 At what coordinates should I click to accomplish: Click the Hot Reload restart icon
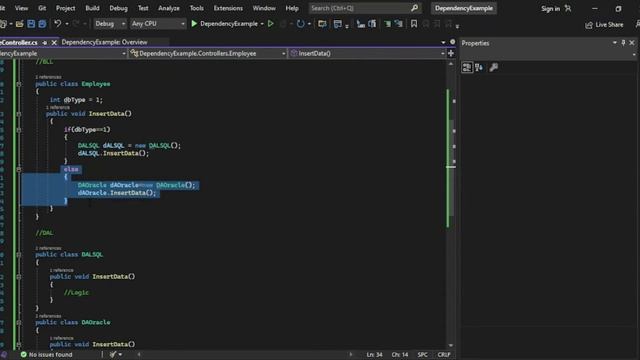(x=300, y=24)
